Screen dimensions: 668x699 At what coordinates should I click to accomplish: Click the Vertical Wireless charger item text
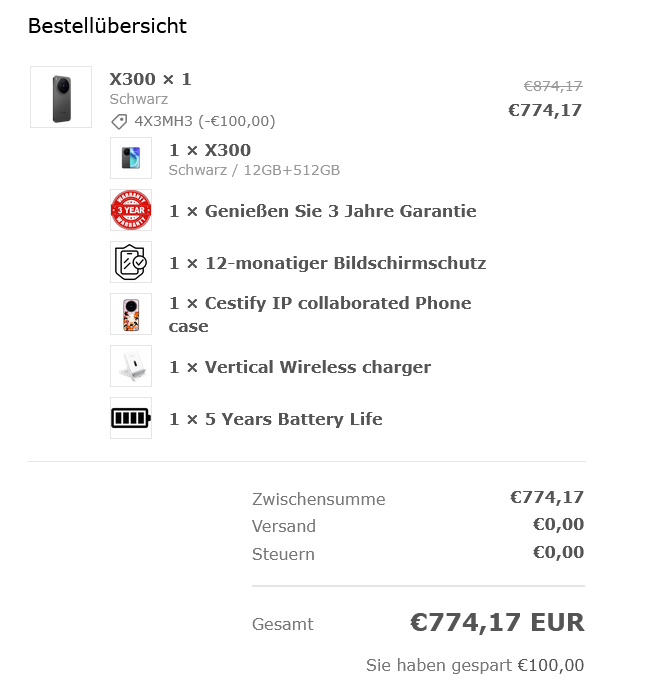pyautogui.click(x=300, y=367)
